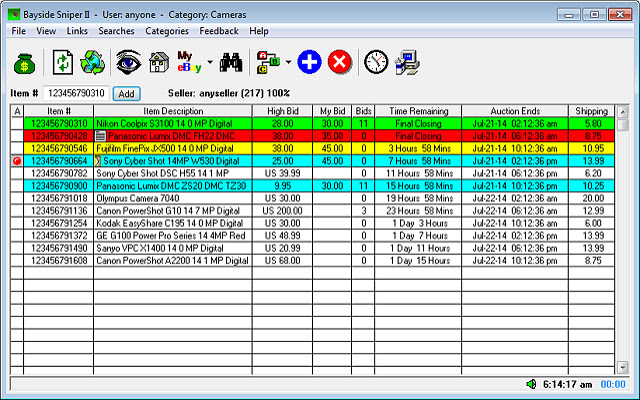
Task: Click the recycle globe refresh icon
Action: point(93,62)
